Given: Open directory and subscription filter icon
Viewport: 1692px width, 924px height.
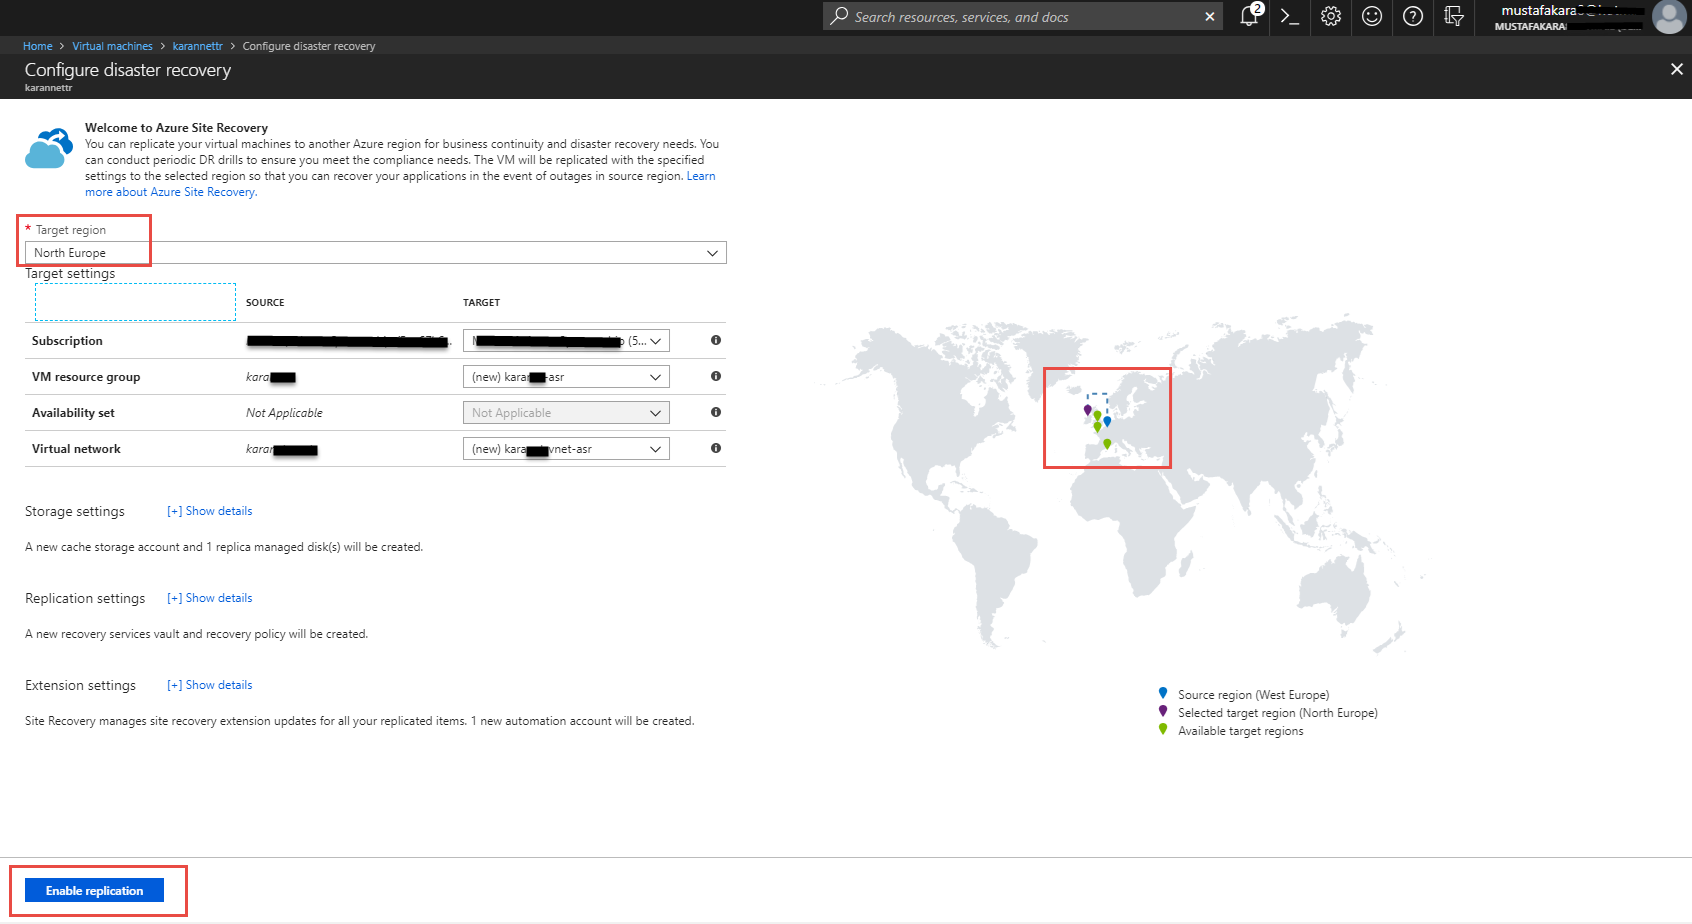Looking at the screenshot, I should [x=1454, y=16].
